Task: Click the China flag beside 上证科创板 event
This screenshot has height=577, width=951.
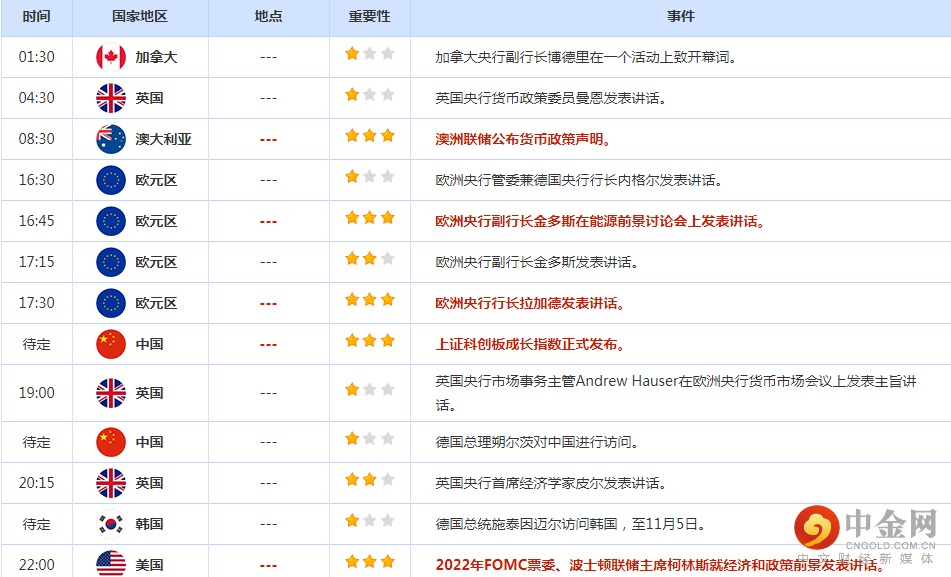Action: (x=110, y=344)
